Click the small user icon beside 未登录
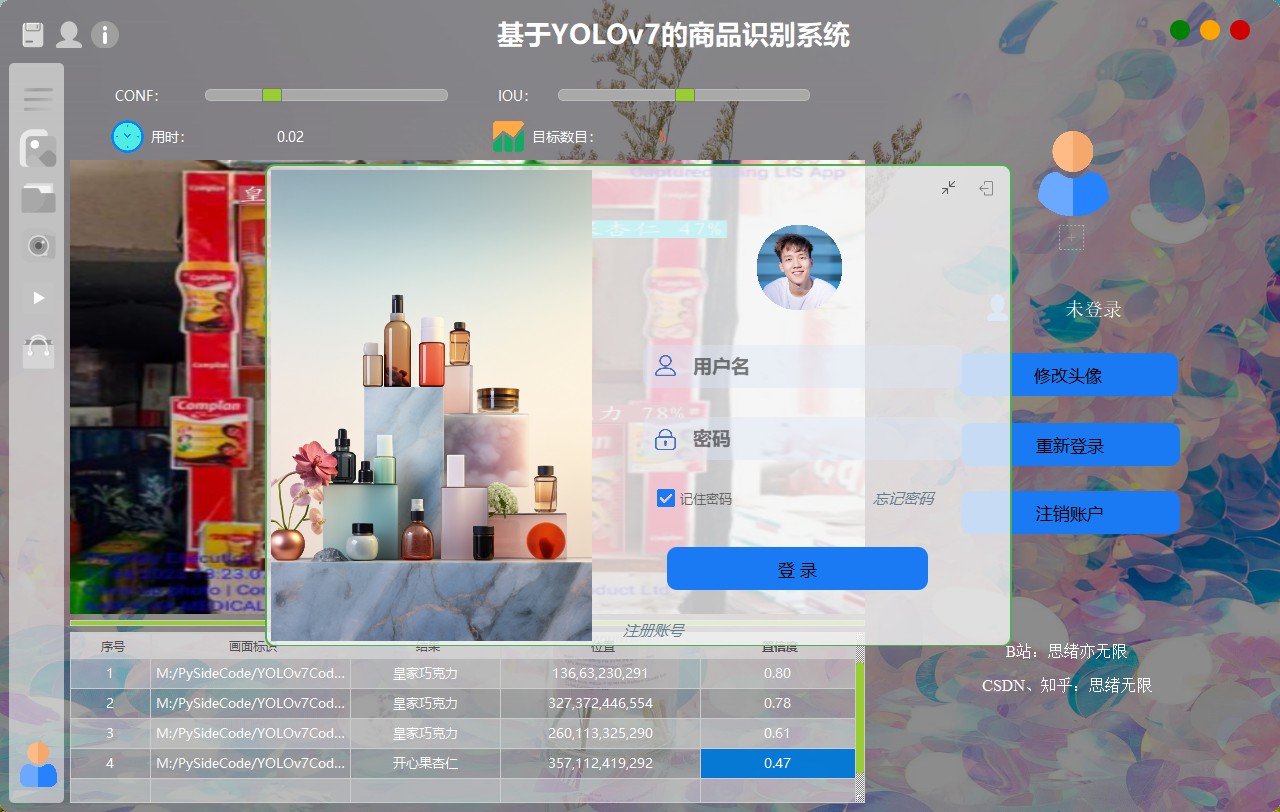1280x812 pixels. (997, 308)
